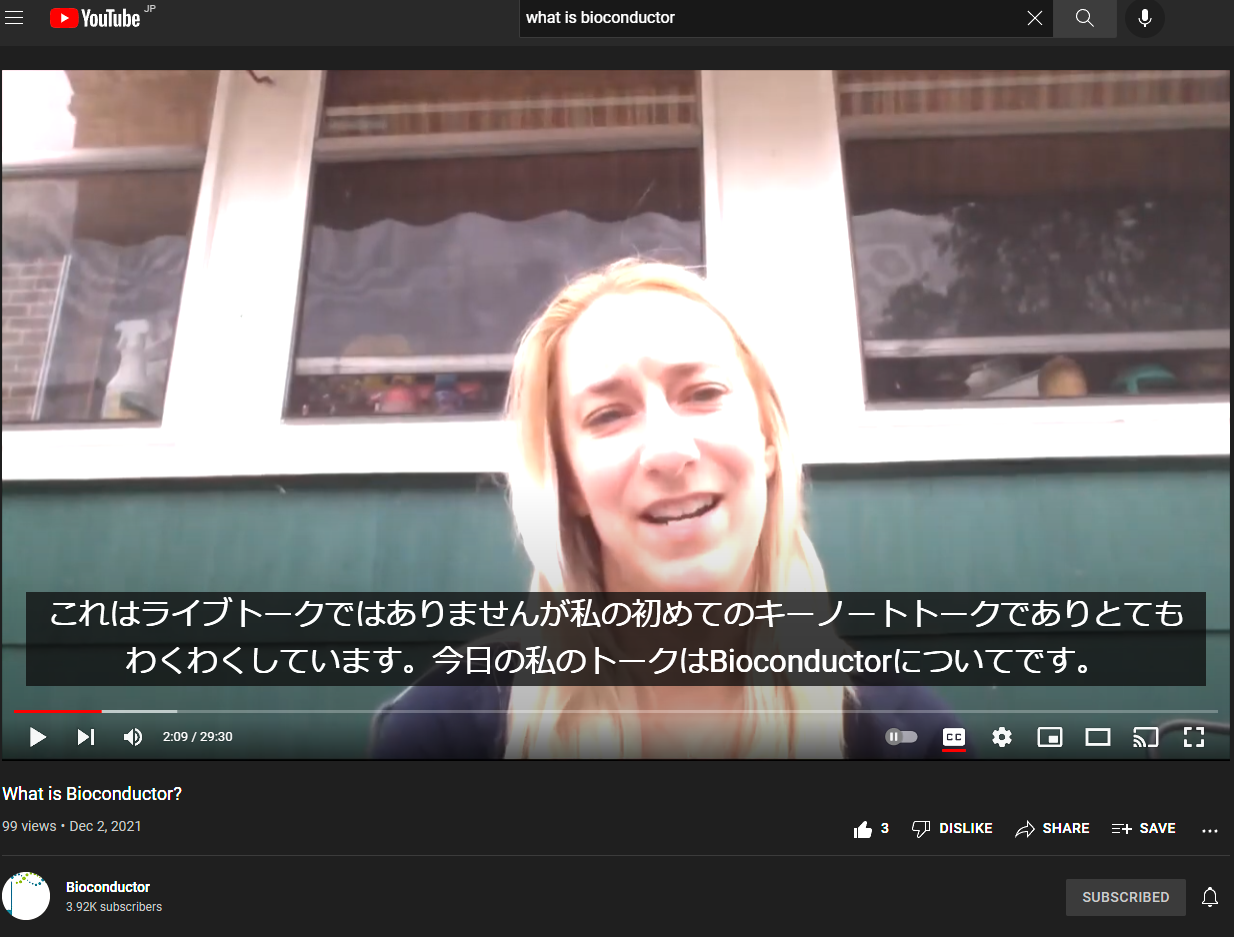
Task: Start voice search with microphone
Action: 1145,18
